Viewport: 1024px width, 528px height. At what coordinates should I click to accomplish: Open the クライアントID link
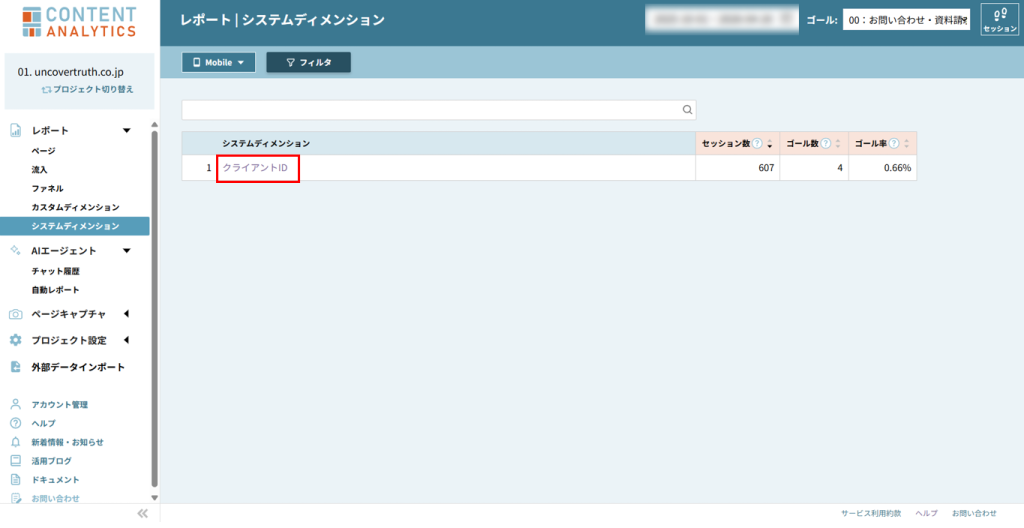tap(255, 168)
